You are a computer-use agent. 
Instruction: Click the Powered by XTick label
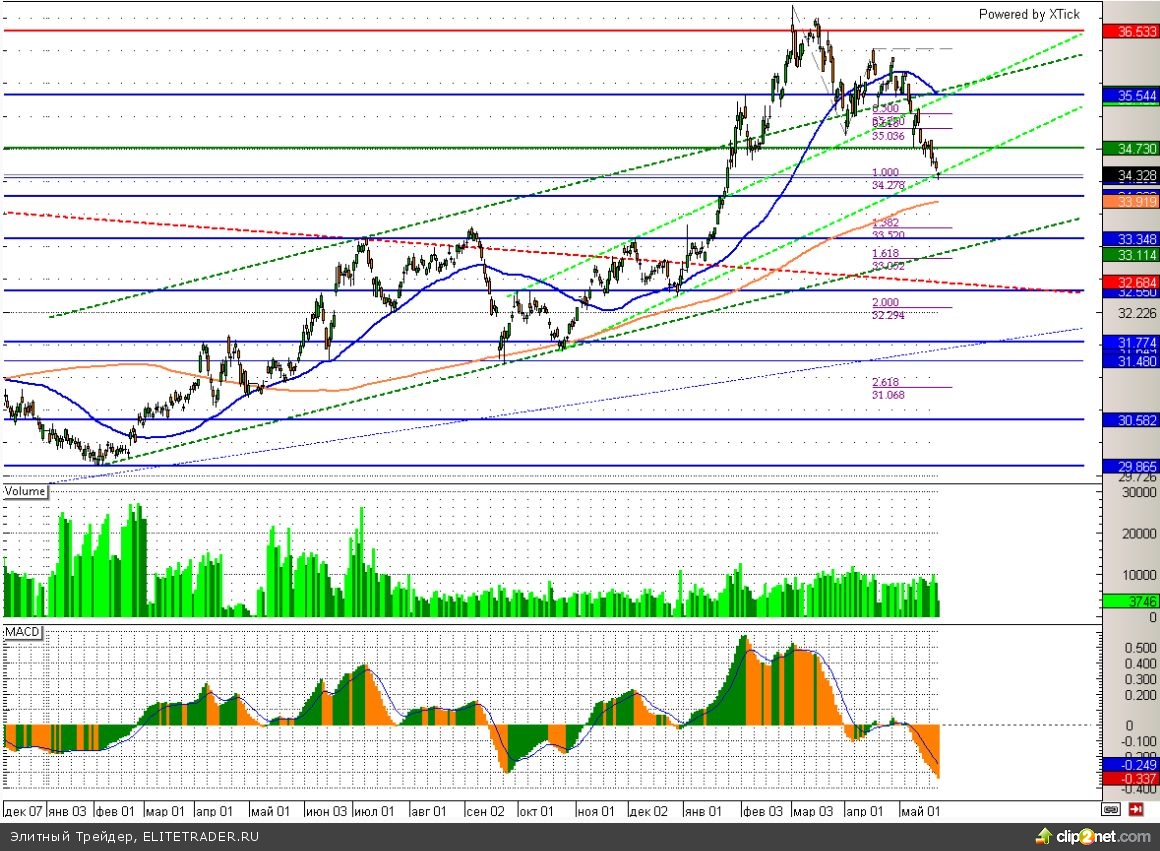[1028, 14]
